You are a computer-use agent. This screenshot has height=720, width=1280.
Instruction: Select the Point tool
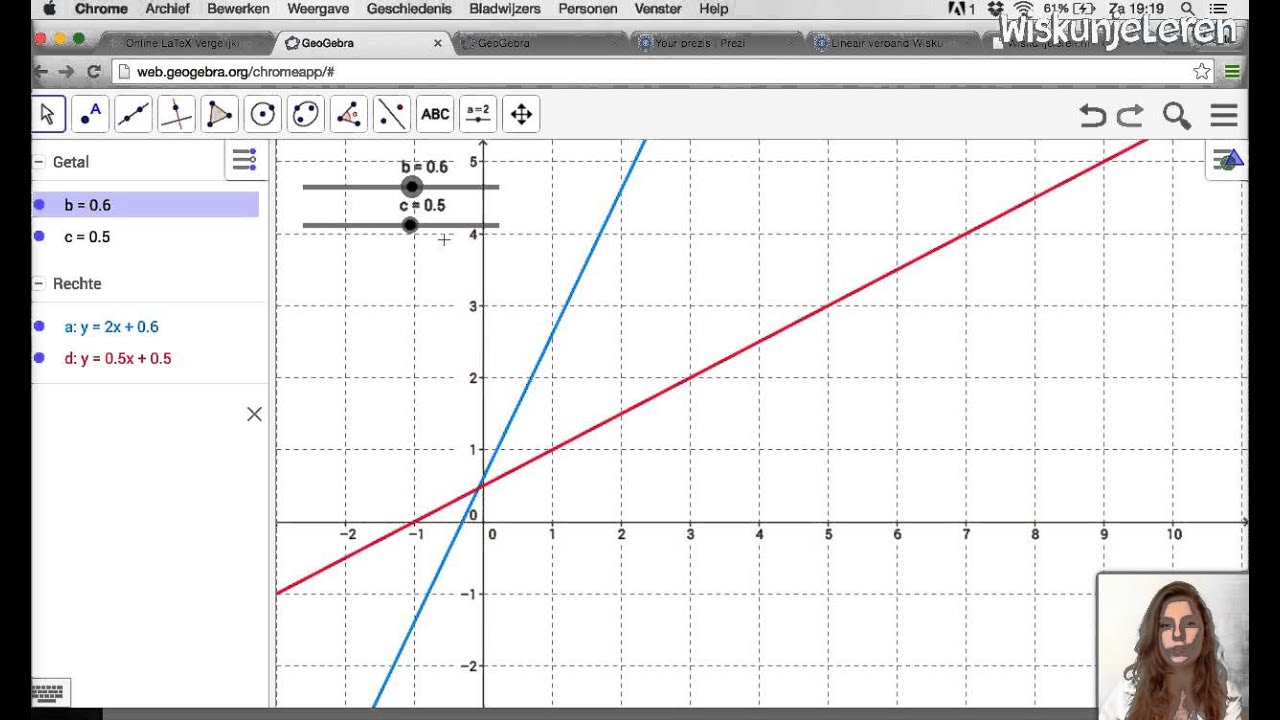point(91,114)
